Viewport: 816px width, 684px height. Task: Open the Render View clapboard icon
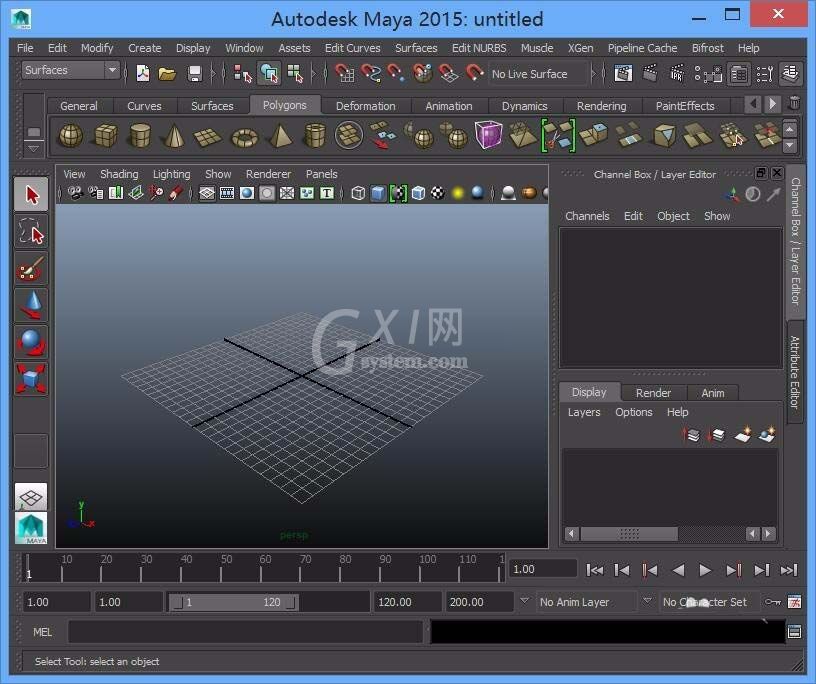pyautogui.click(x=623, y=73)
